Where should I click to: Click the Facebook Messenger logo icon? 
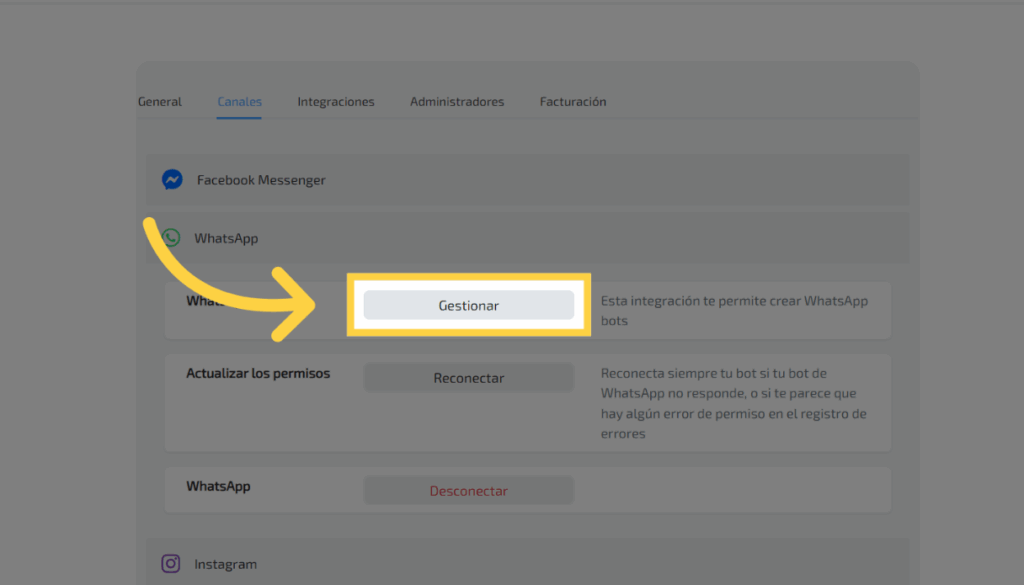pyautogui.click(x=172, y=180)
